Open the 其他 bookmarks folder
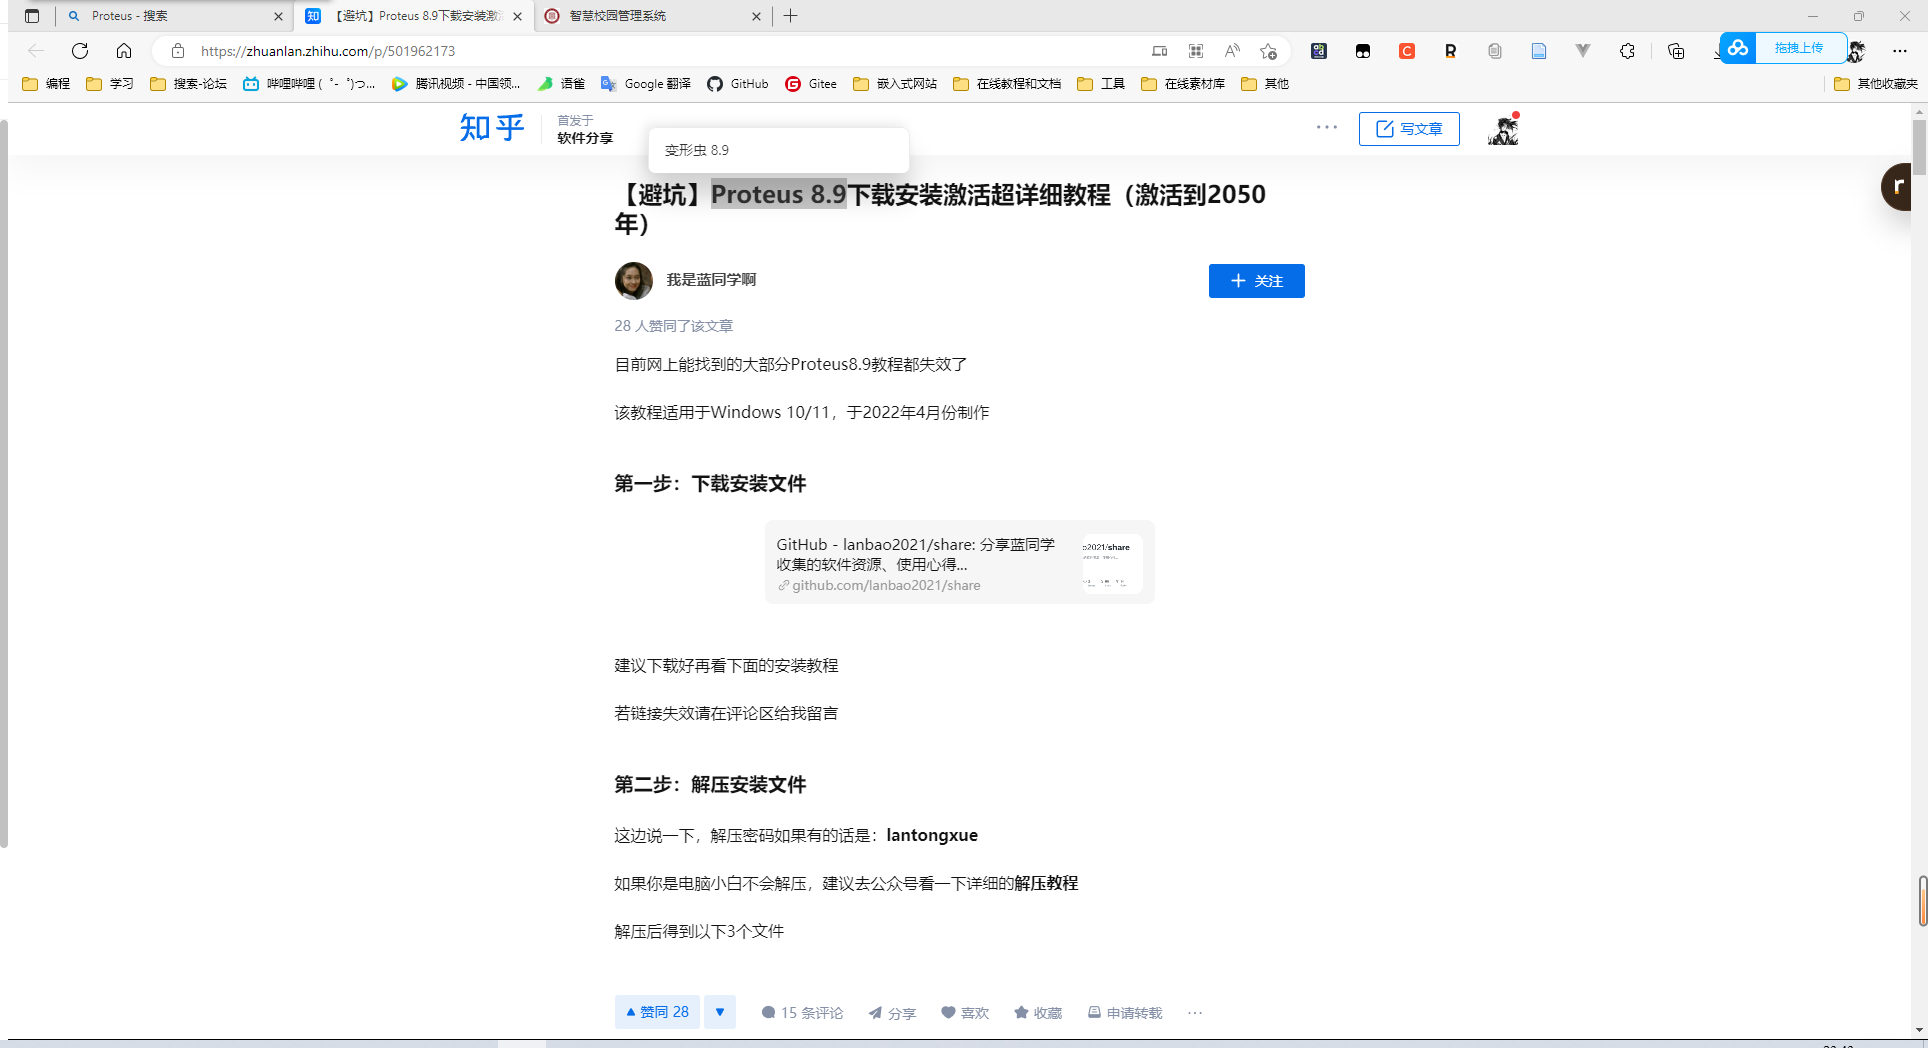The image size is (1928, 1048). point(1265,84)
